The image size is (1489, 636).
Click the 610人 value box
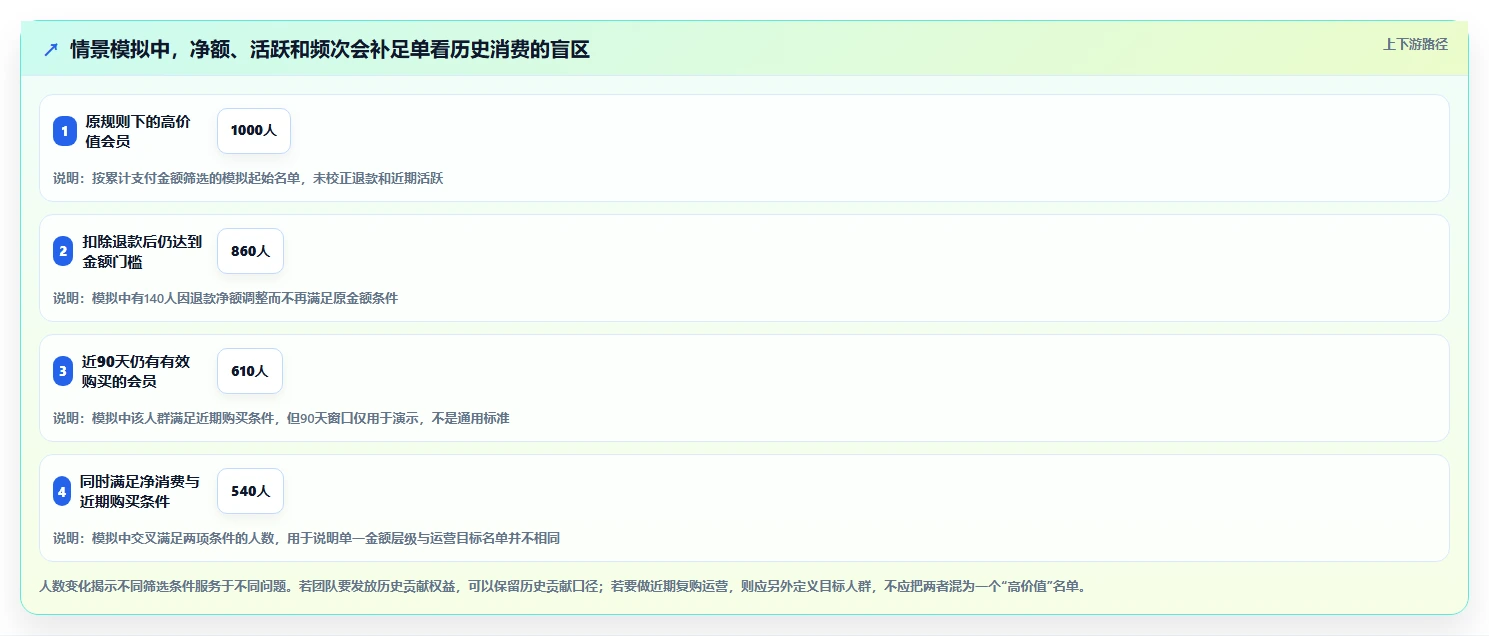pyautogui.click(x=250, y=371)
